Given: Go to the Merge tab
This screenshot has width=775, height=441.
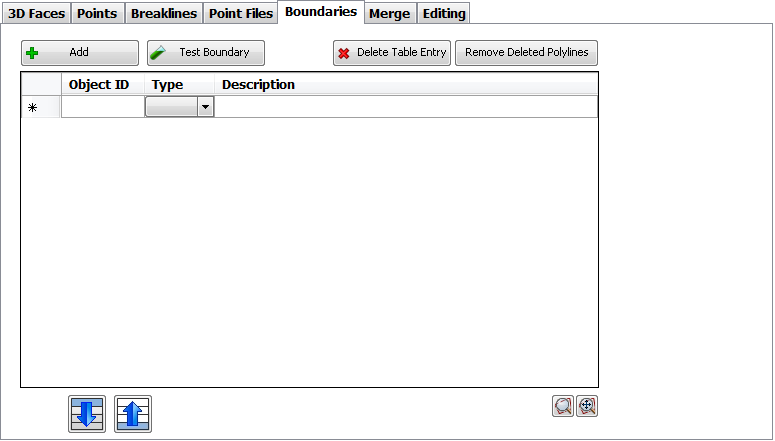Looking at the screenshot, I should [x=389, y=13].
